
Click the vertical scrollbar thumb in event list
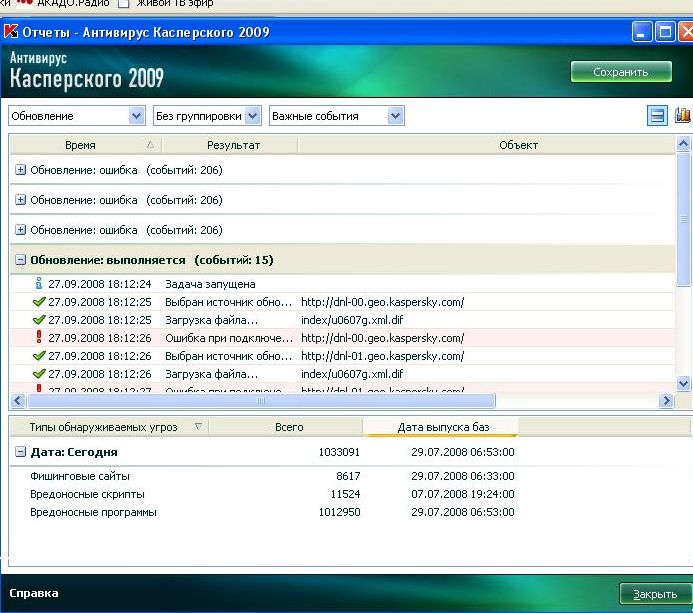coord(683,219)
